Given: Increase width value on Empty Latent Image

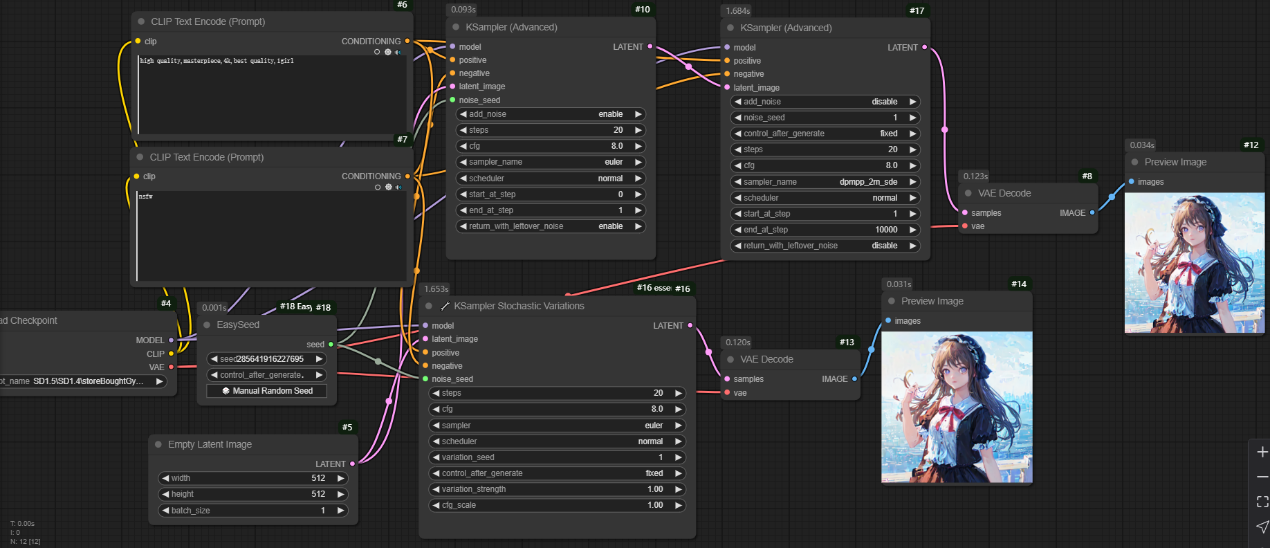Looking at the screenshot, I should tap(342, 479).
